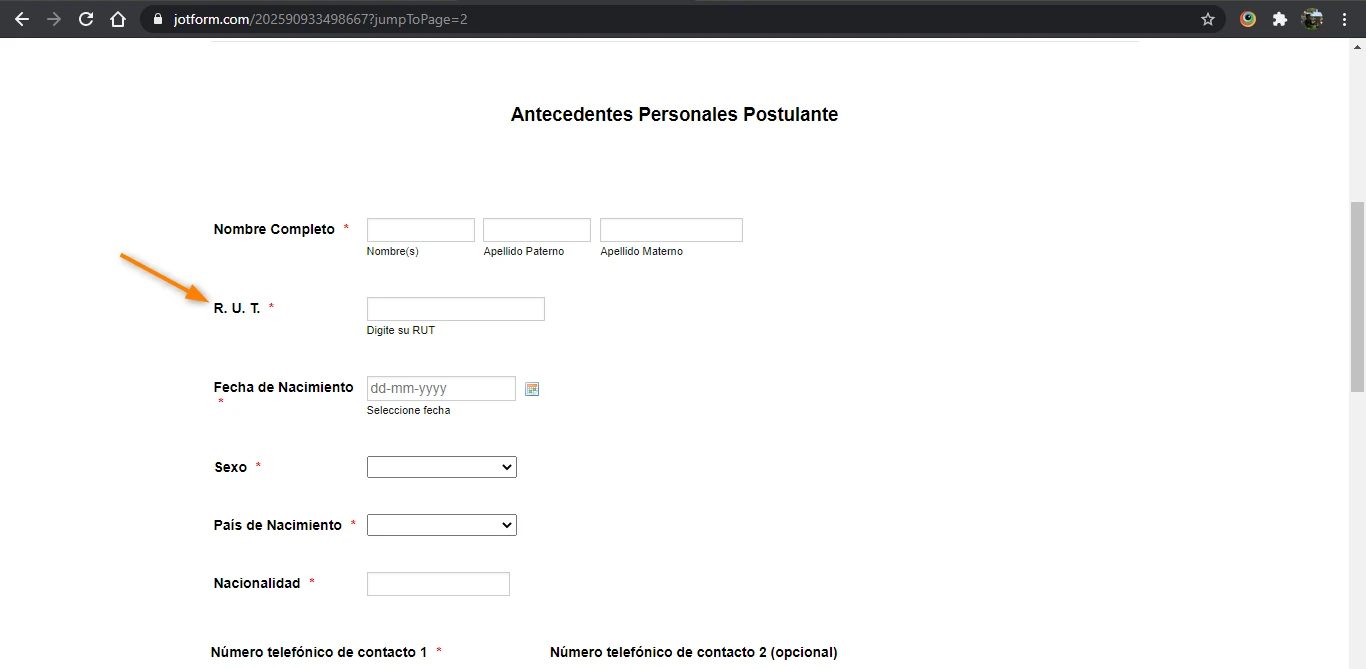Focus the Nombre(s) text field
1366x669 pixels.
coord(420,230)
